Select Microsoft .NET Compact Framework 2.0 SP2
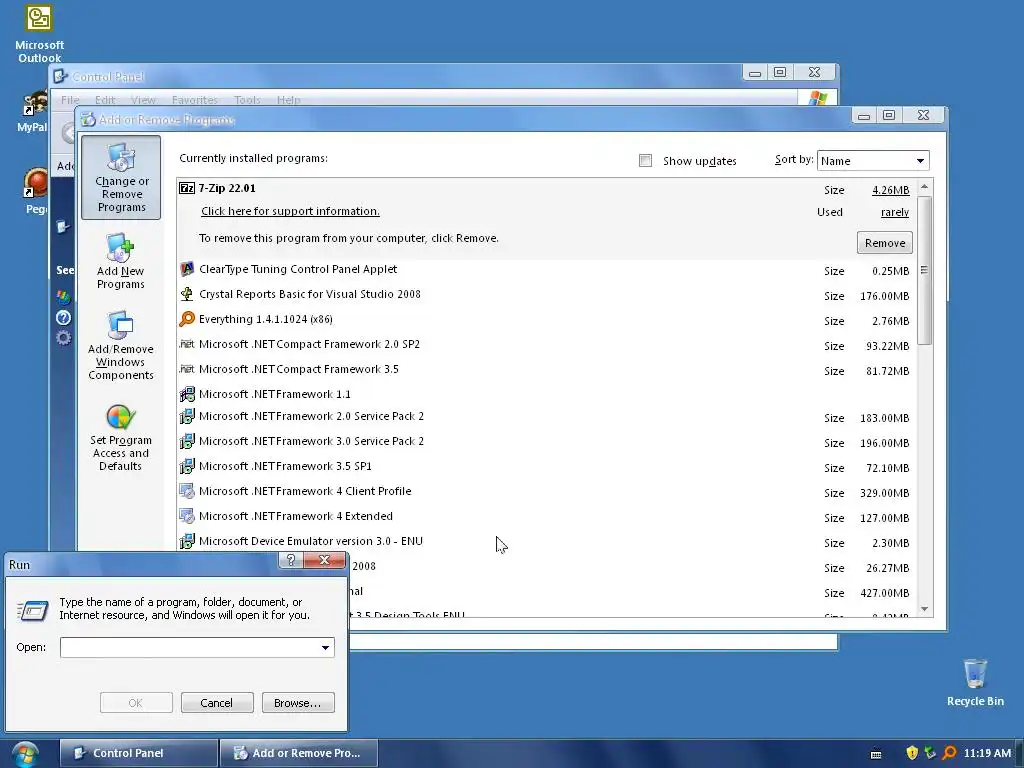 [546, 344]
